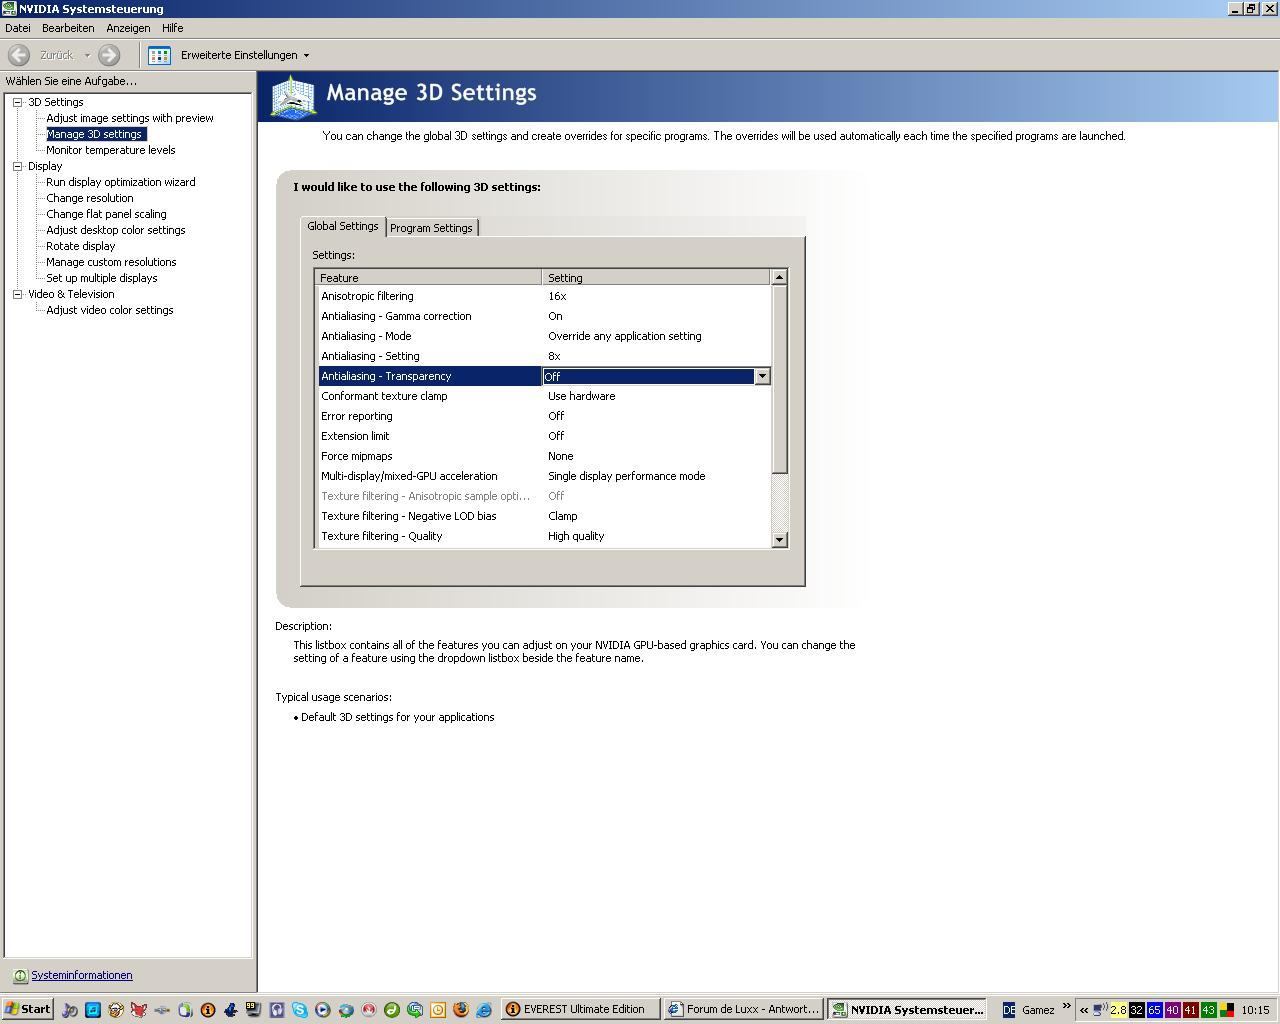The height and width of the screenshot is (1024, 1280).
Task: Click the DE language indicator in the taskbar
Action: 1009,1010
